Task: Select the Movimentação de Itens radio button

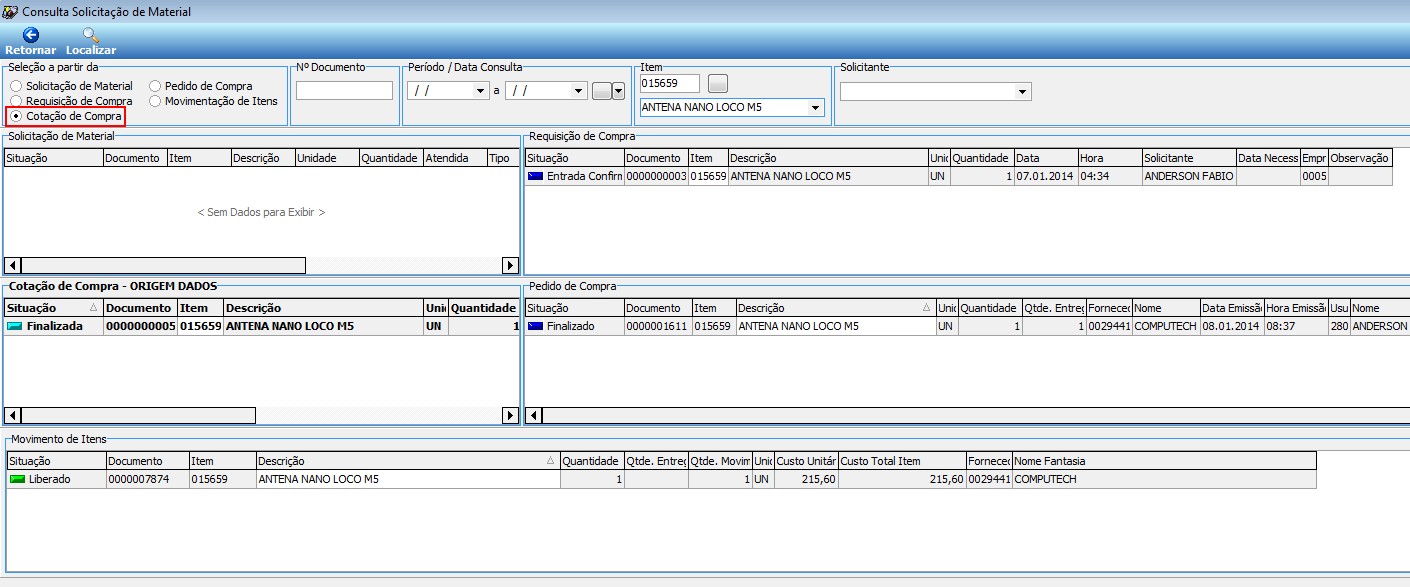Action: (x=155, y=101)
